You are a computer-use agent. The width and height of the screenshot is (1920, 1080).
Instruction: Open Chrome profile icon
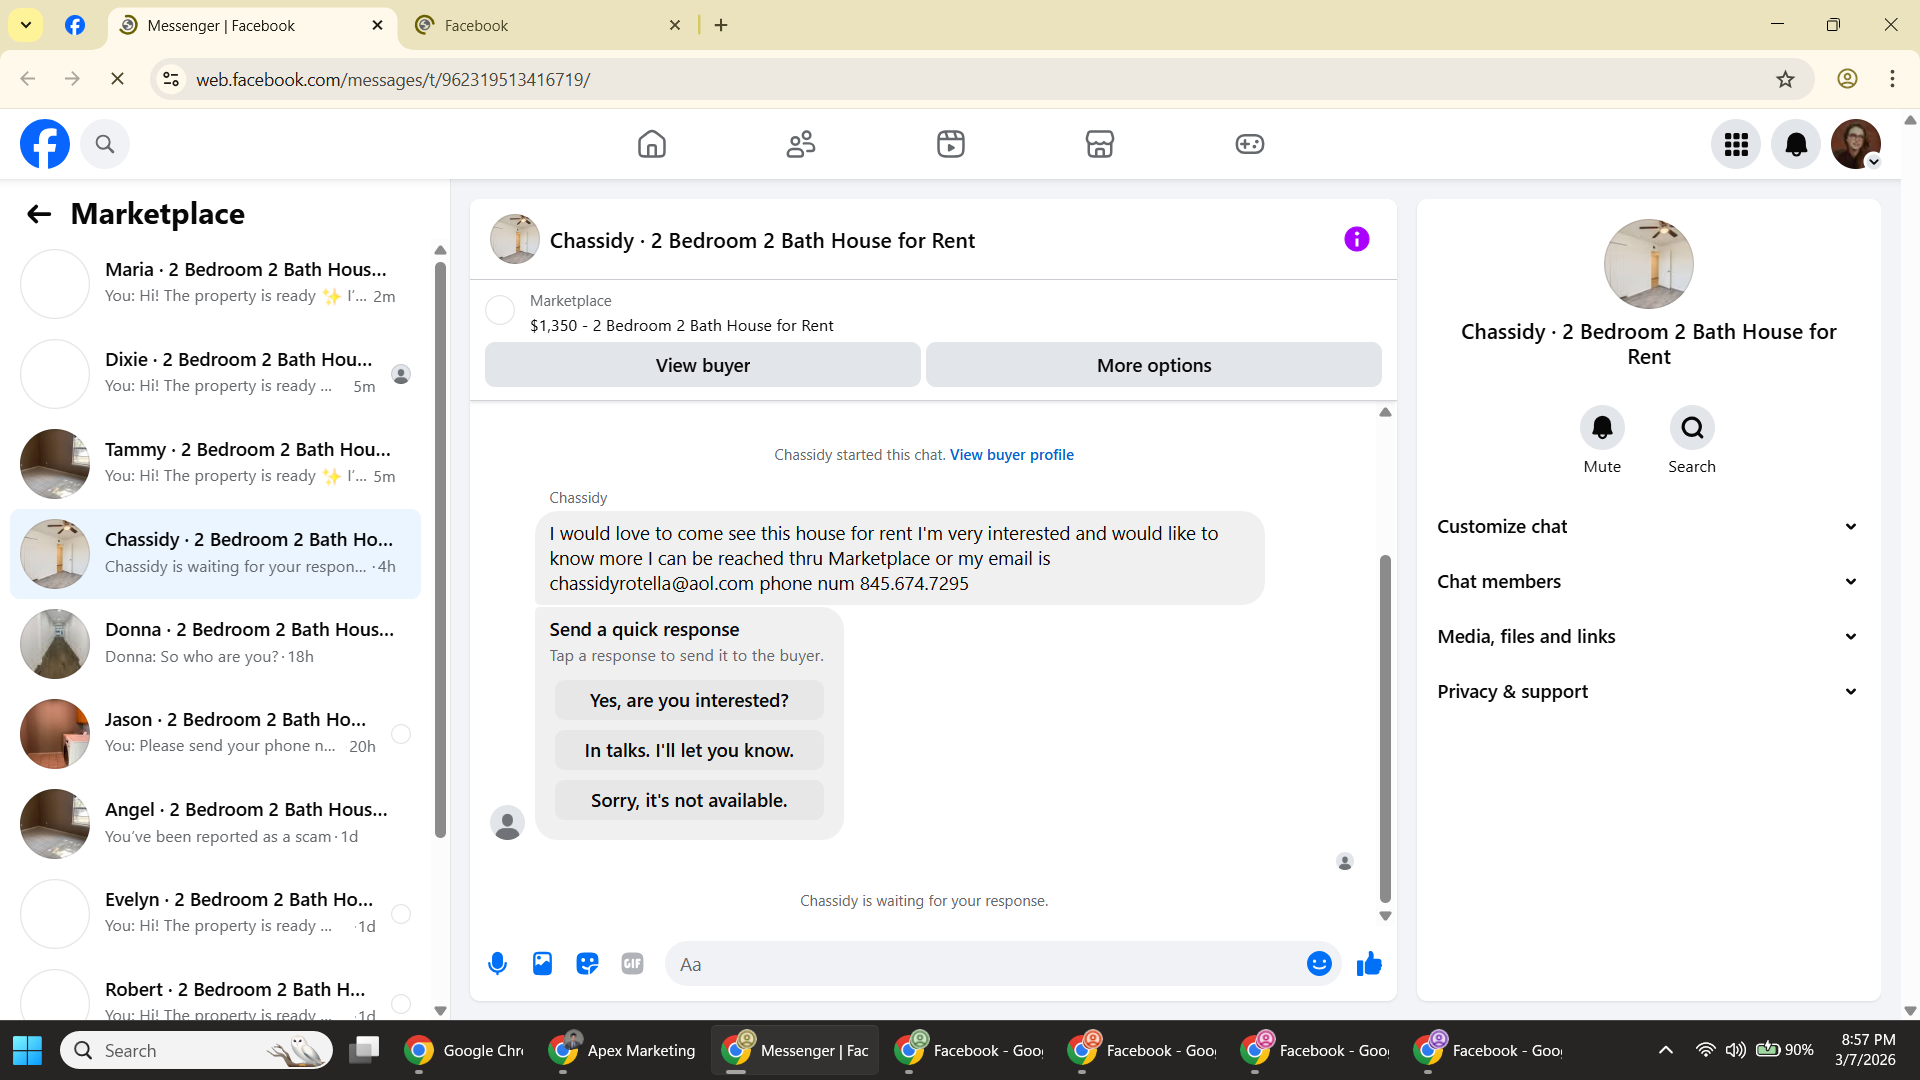point(1847,79)
